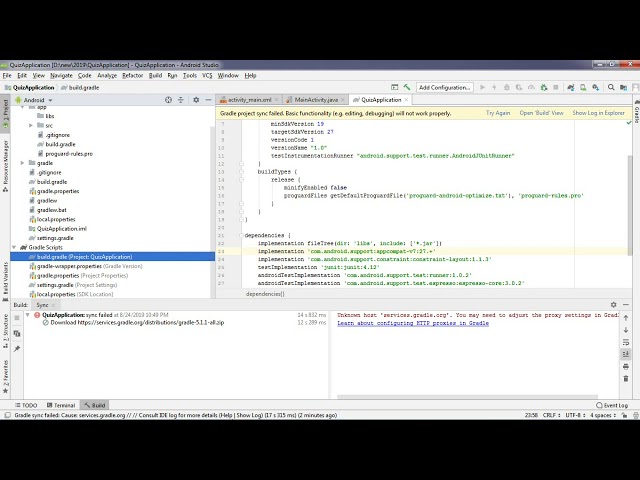Open the Event Log button

pos(612,405)
